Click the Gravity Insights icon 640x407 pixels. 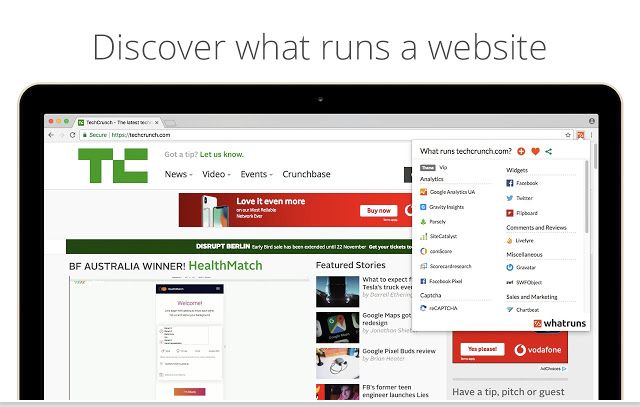click(x=424, y=207)
